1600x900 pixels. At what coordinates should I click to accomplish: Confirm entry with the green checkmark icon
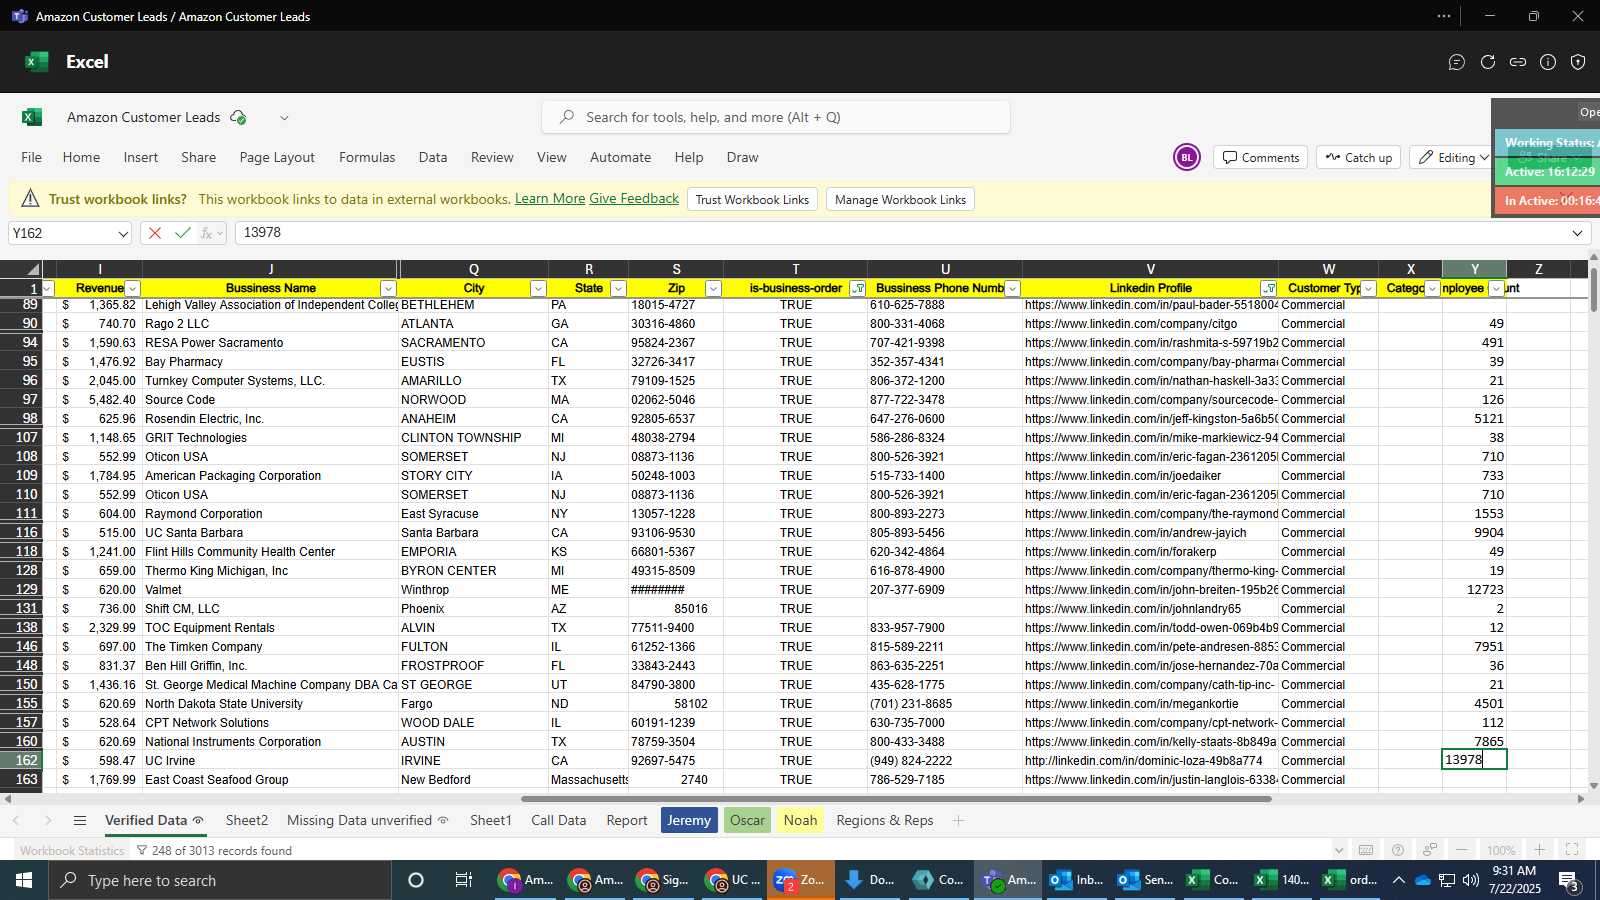coord(182,233)
